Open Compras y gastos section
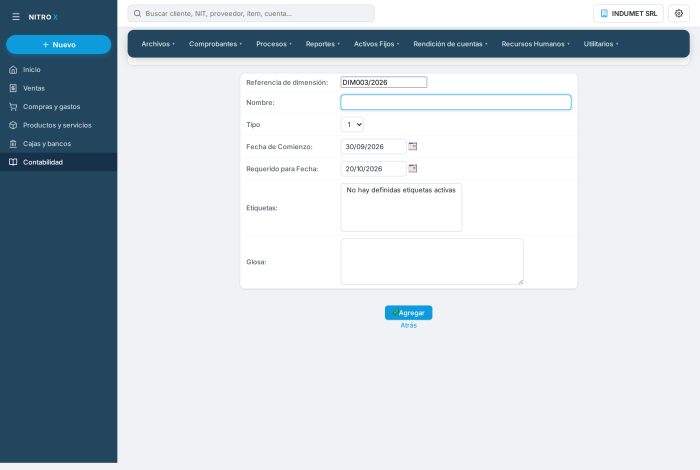Image resolution: width=700 pixels, height=470 pixels. tap(58, 107)
